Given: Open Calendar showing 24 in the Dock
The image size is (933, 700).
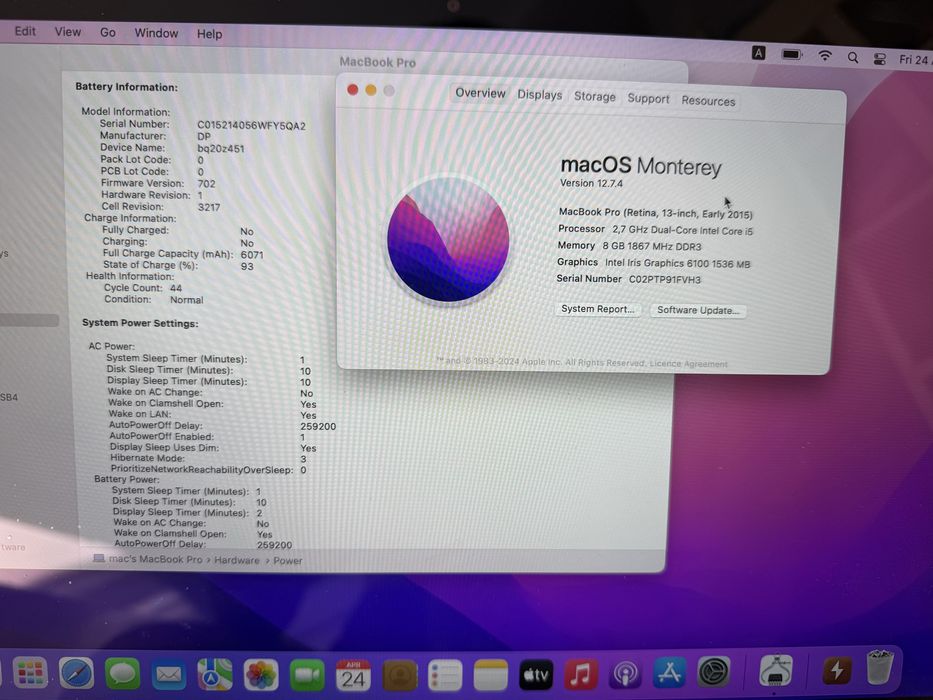Looking at the screenshot, I should point(353,676).
